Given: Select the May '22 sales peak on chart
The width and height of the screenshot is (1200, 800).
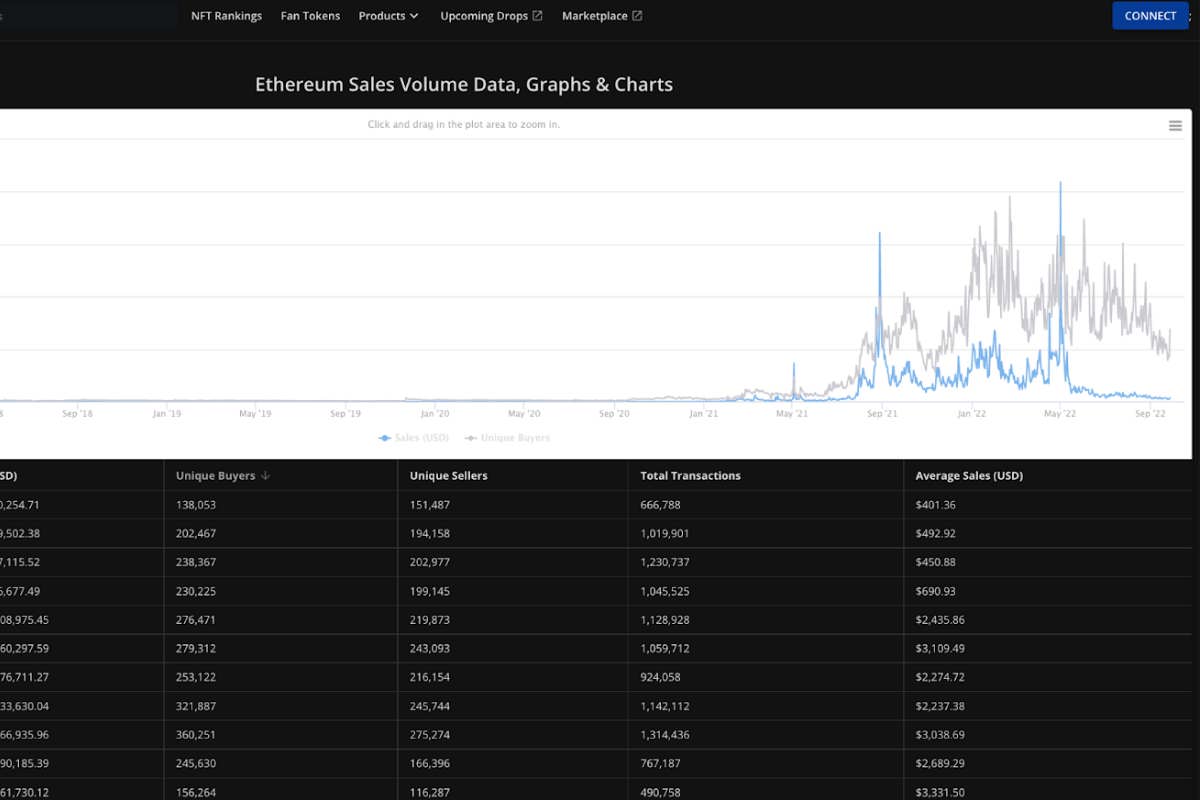Looking at the screenshot, I should pyautogui.click(x=1060, y=183).
